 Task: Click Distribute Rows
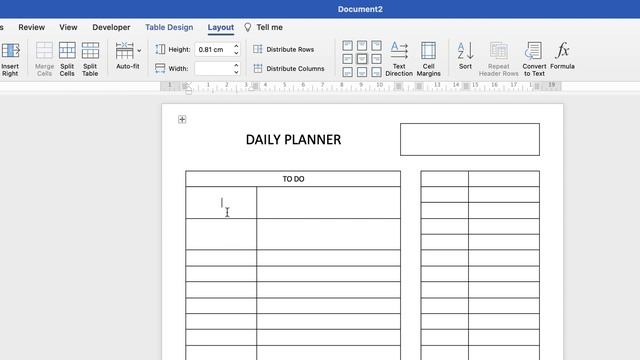click(284, 49)
